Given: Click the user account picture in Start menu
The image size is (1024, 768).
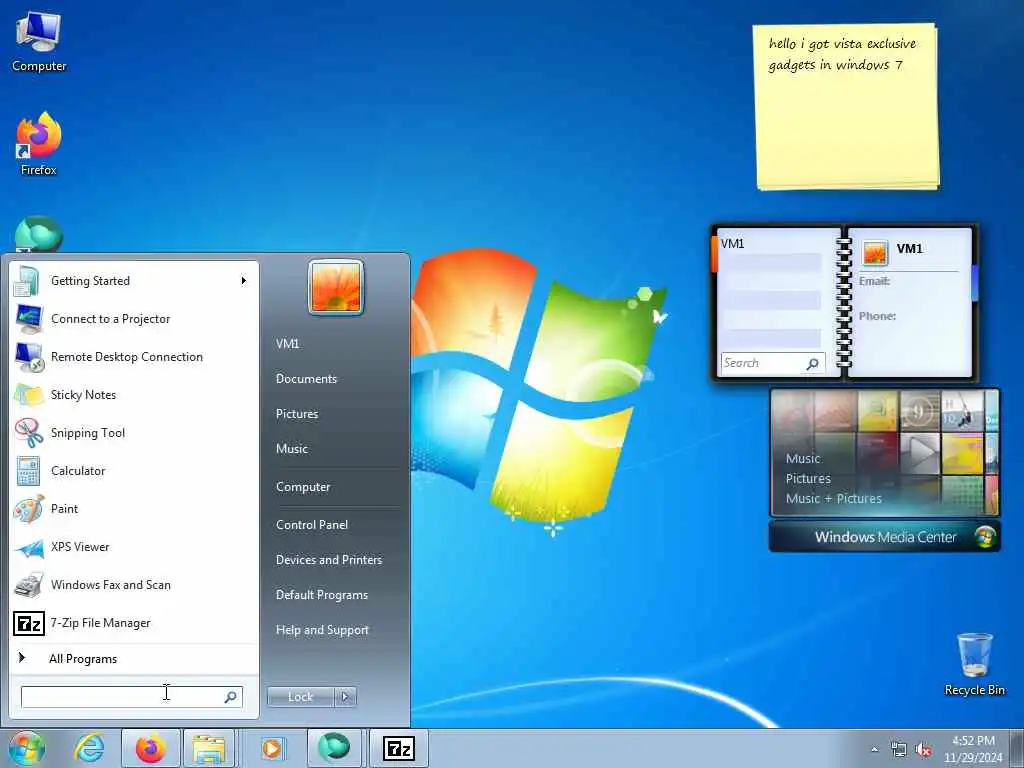Looking at the screenshot, I should pos(336,287).
